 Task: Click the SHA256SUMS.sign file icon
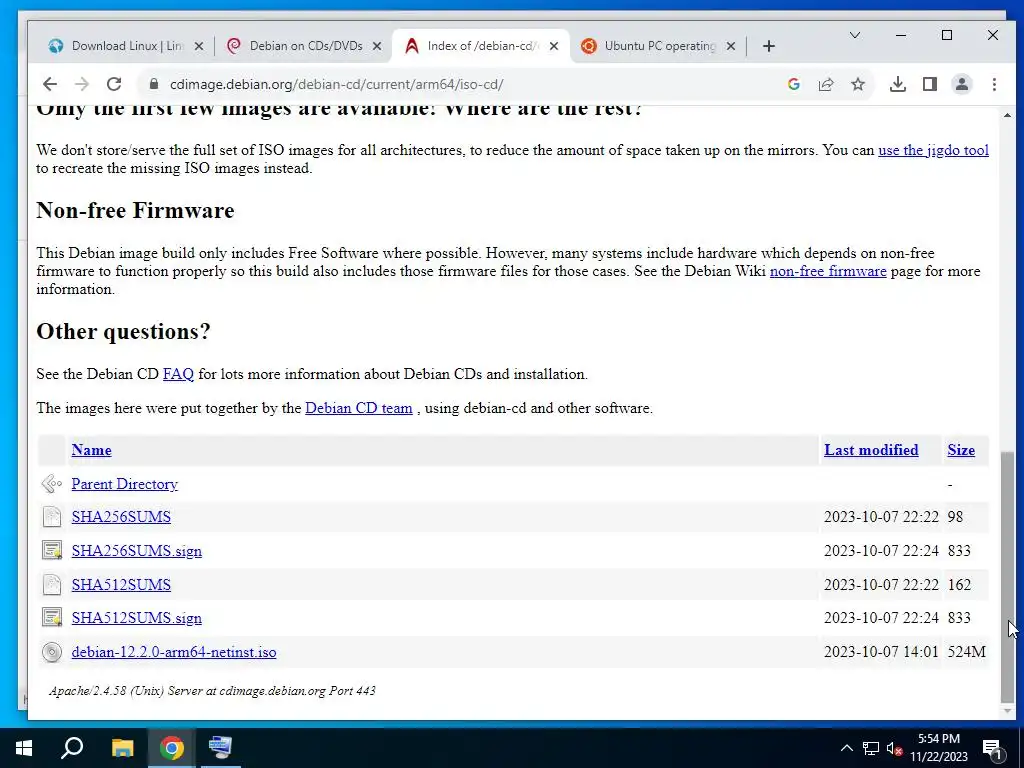pyautogui.click(x=52, y=551)
